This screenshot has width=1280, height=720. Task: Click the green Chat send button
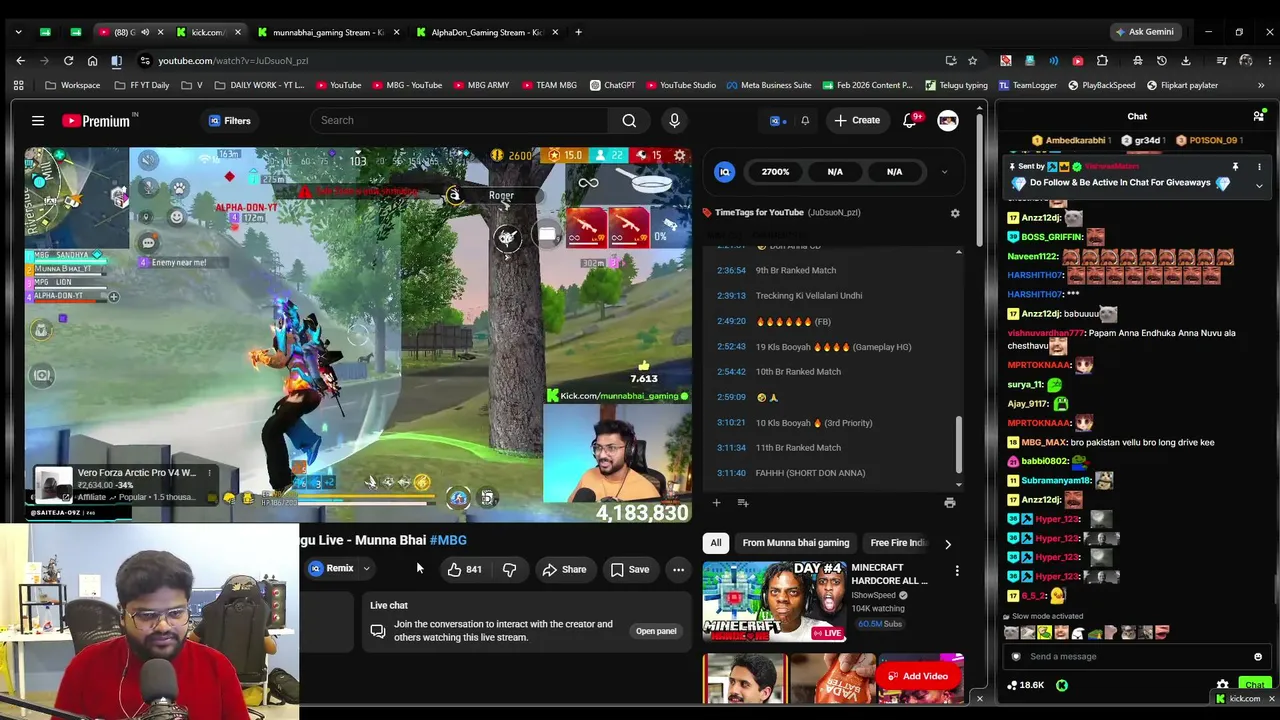coord(1254,685)
